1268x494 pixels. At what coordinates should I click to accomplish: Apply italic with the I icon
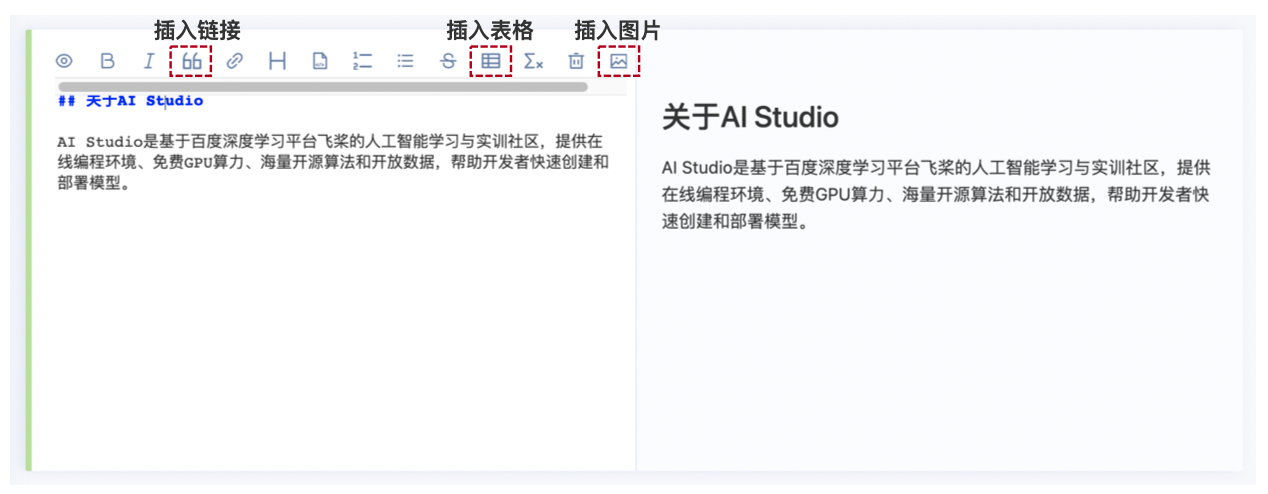click(x=149, y=61)
